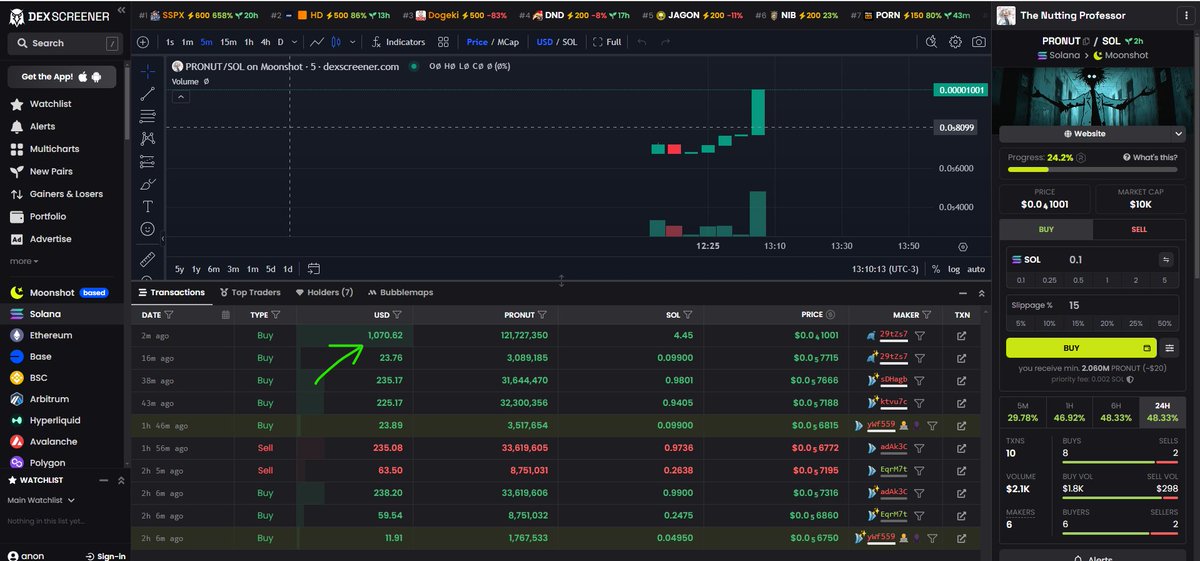Toggle percent scale on chart
The width and height of the screenshot is (1200, 561).
tap(935, 269)
